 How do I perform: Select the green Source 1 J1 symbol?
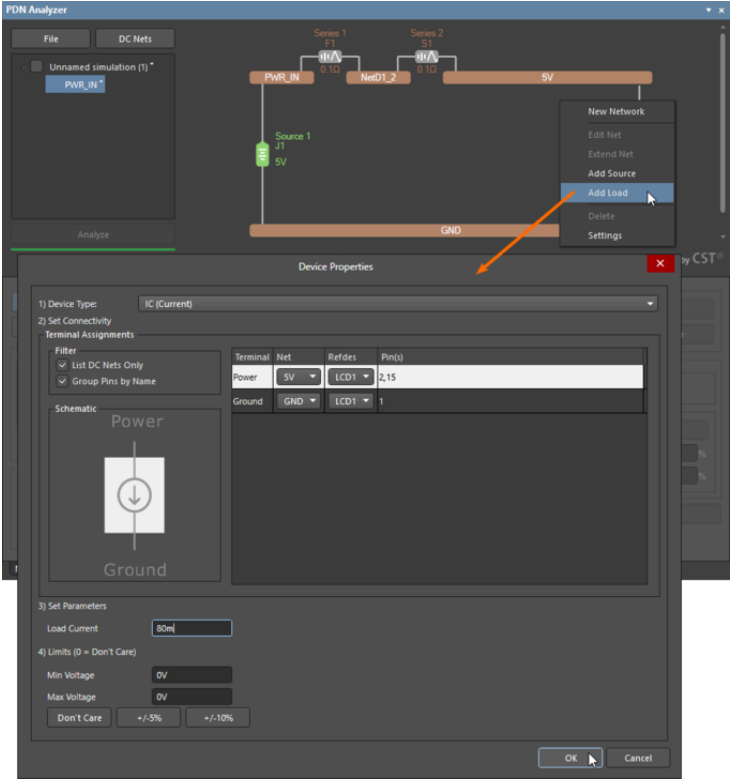coord(262,154)
